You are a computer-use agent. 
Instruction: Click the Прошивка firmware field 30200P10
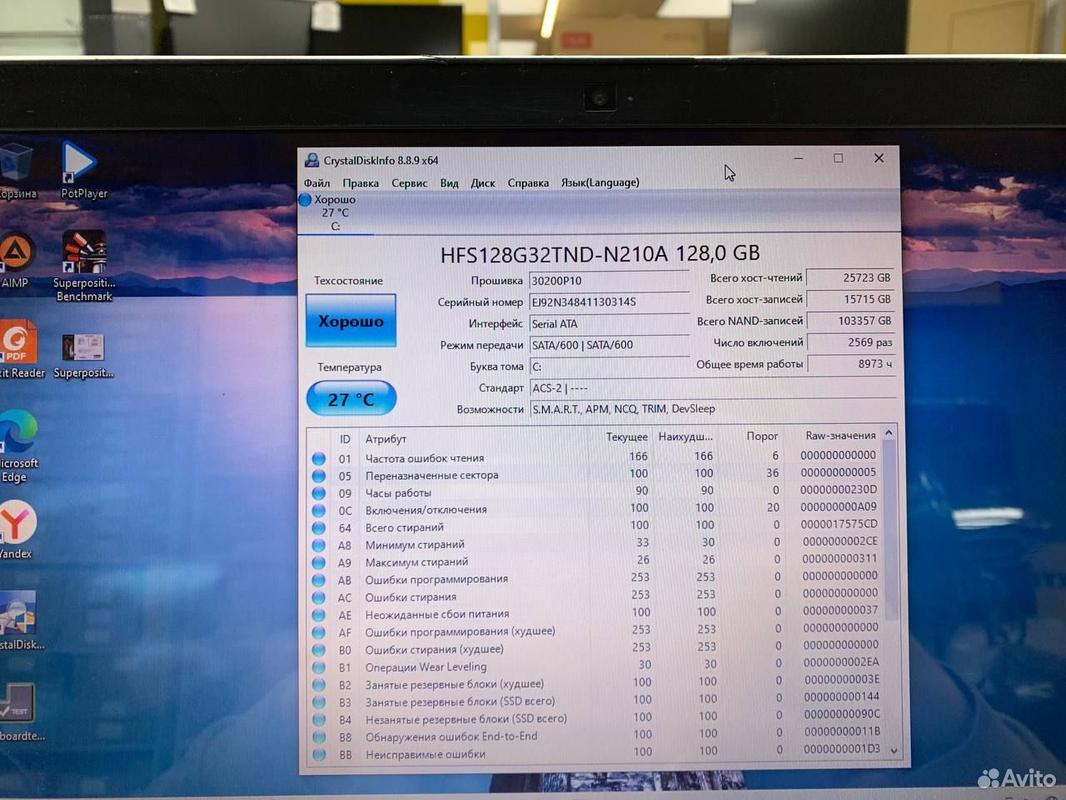pyautogui.click(x=608, y=281)
